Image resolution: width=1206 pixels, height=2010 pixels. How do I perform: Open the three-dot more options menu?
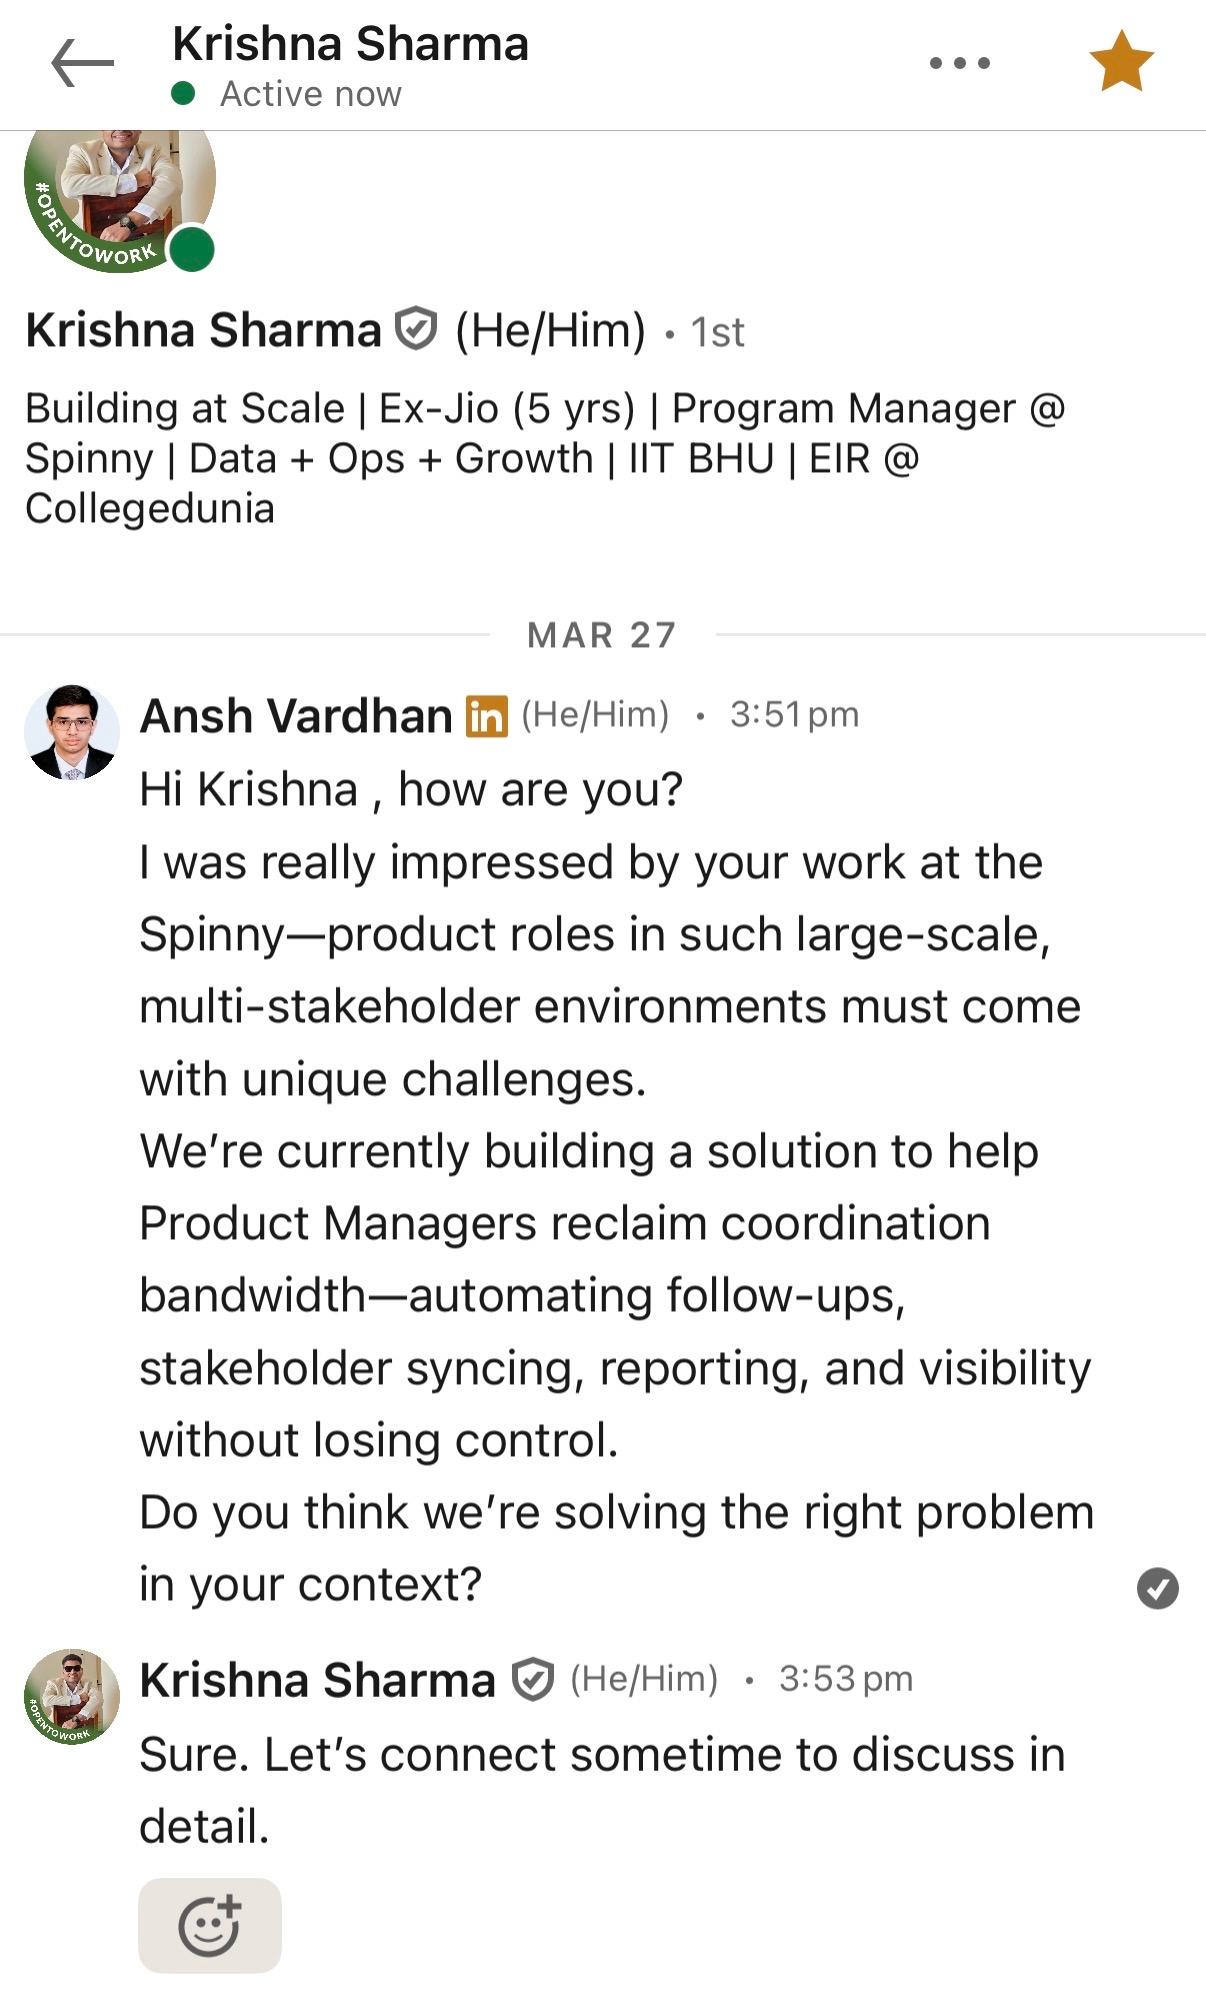(959, 63)
